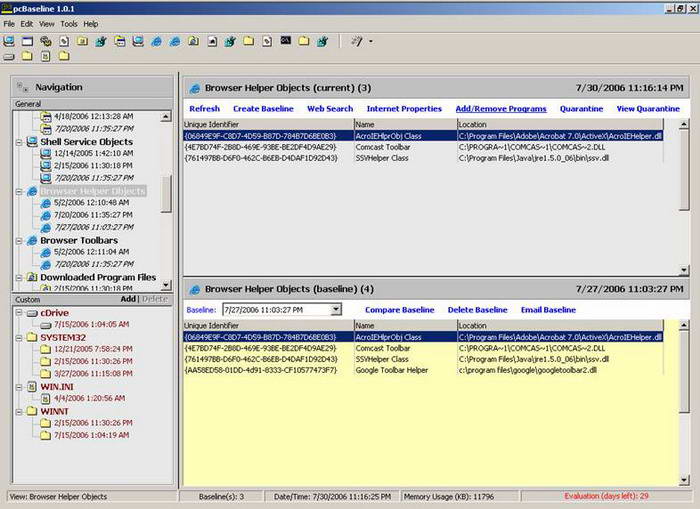Click the Quarantine link
The image size is (700, 509).
tap(581, 108)
